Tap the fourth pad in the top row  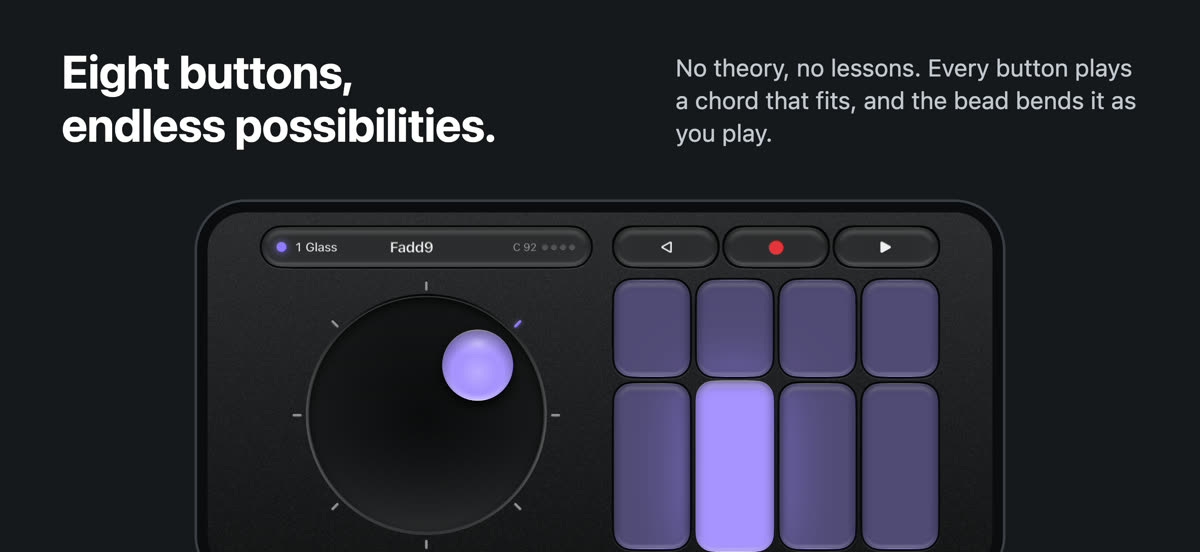pos(900,328)
